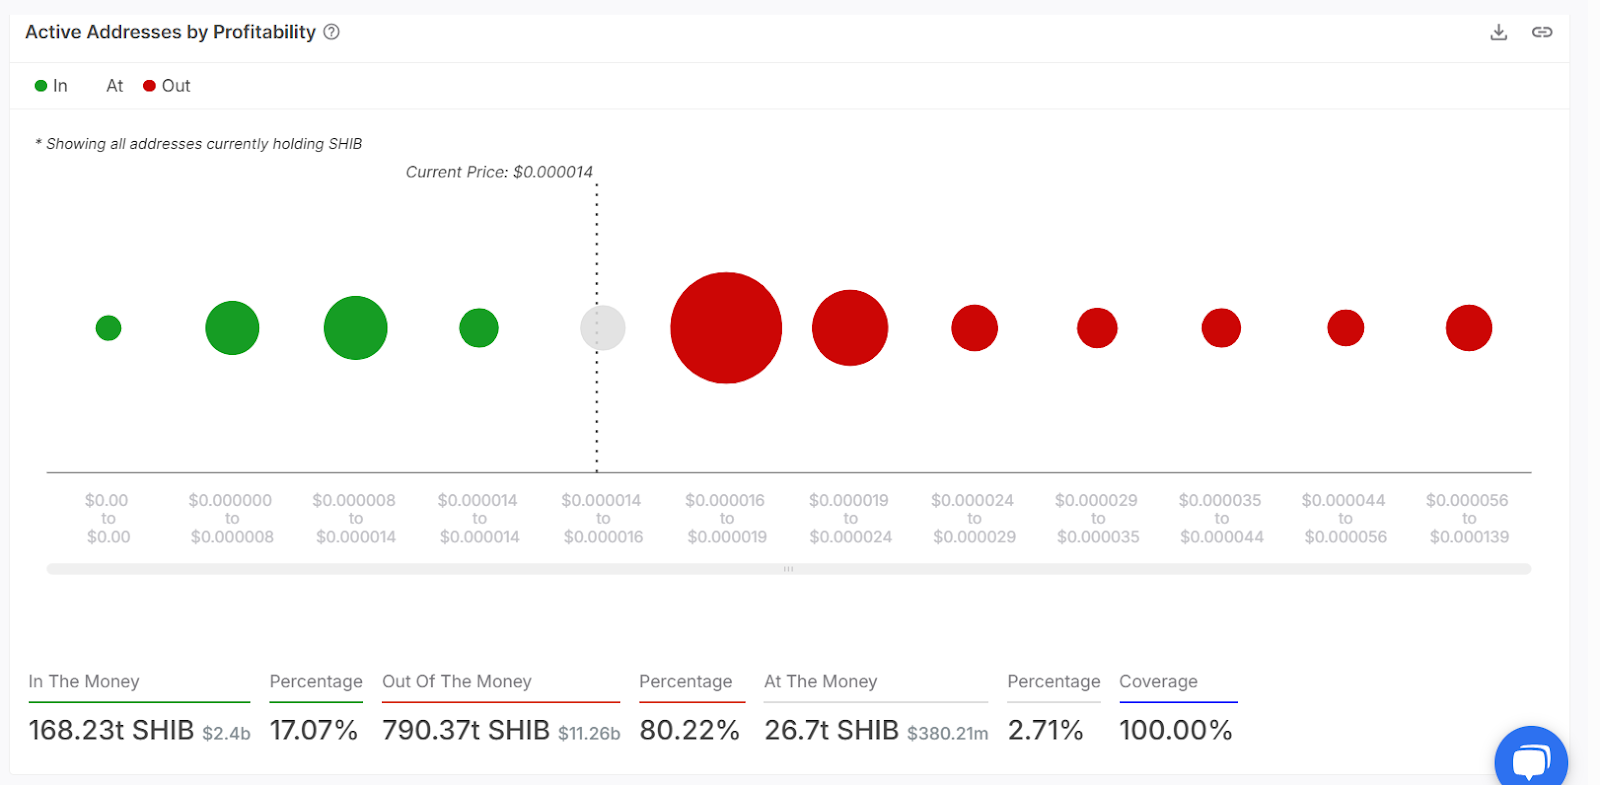Toggle the red Out legend series
This screenshot has width=1600, height=785.
coord(167,86)
